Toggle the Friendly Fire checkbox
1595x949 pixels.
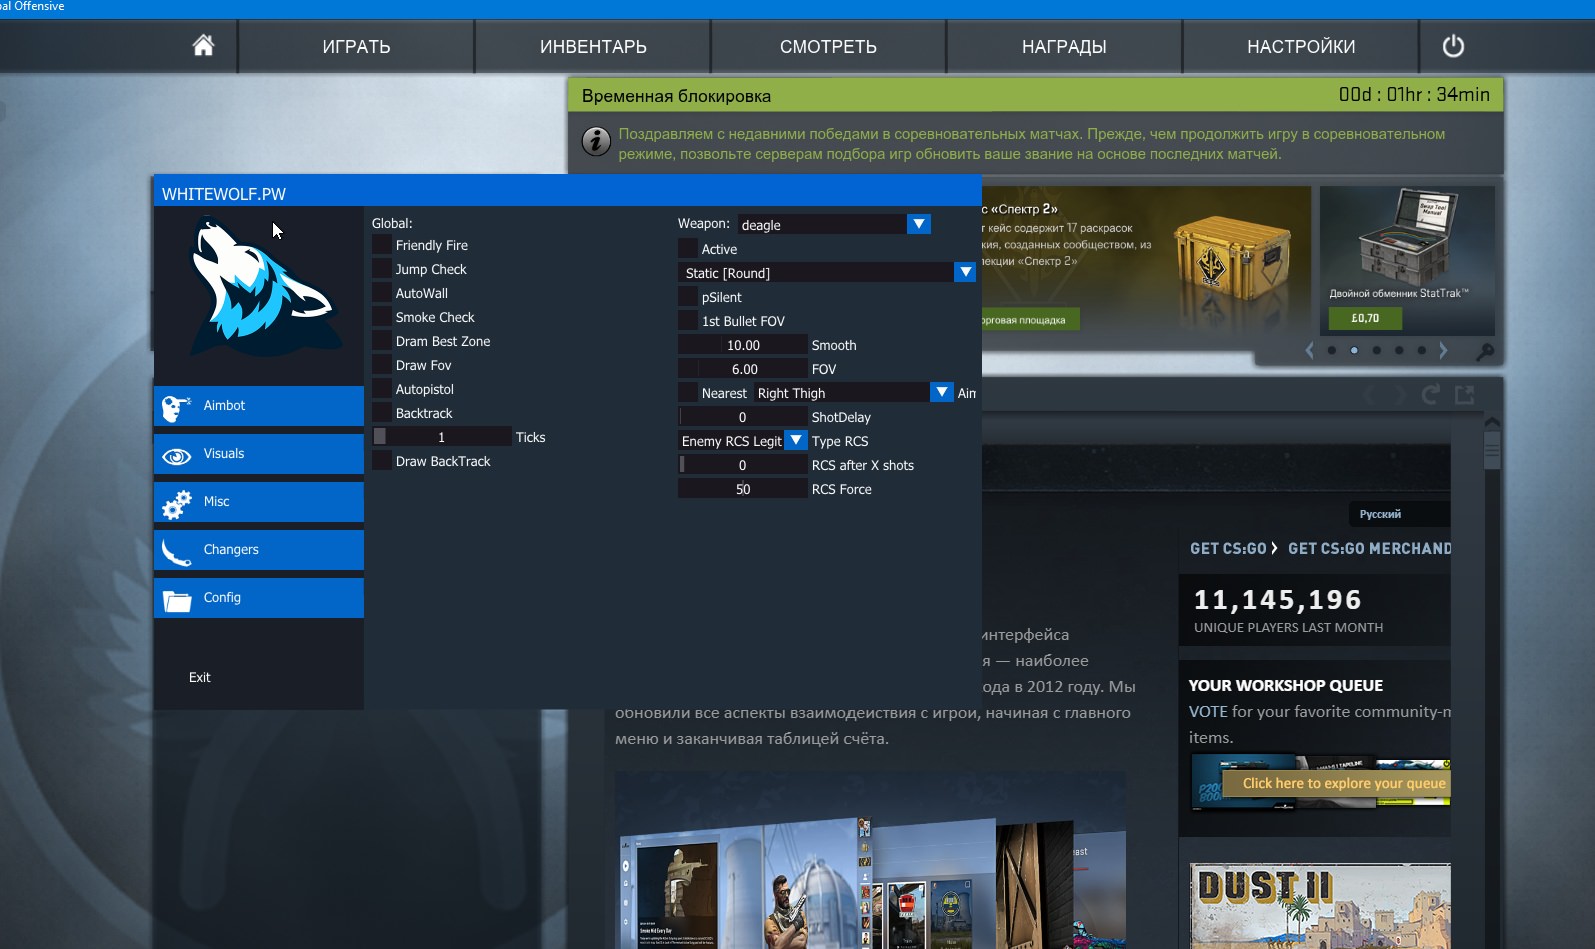click(382, 245)
